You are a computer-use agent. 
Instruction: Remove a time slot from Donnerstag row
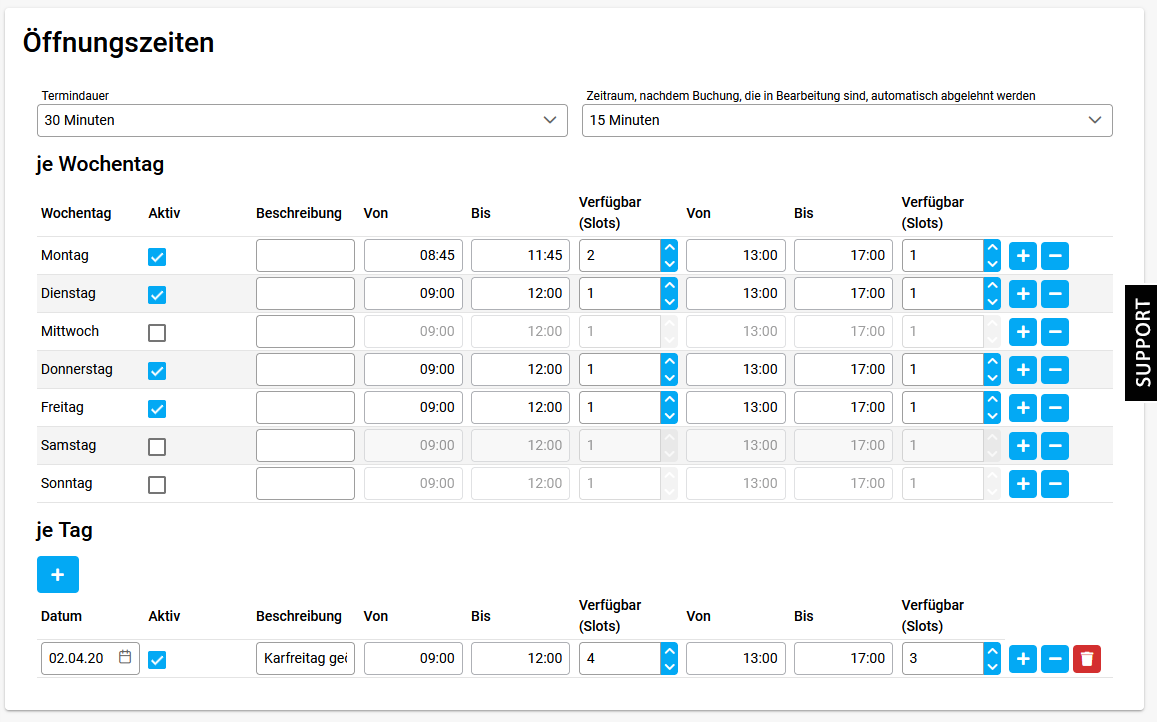click(x=1054, y=370)
